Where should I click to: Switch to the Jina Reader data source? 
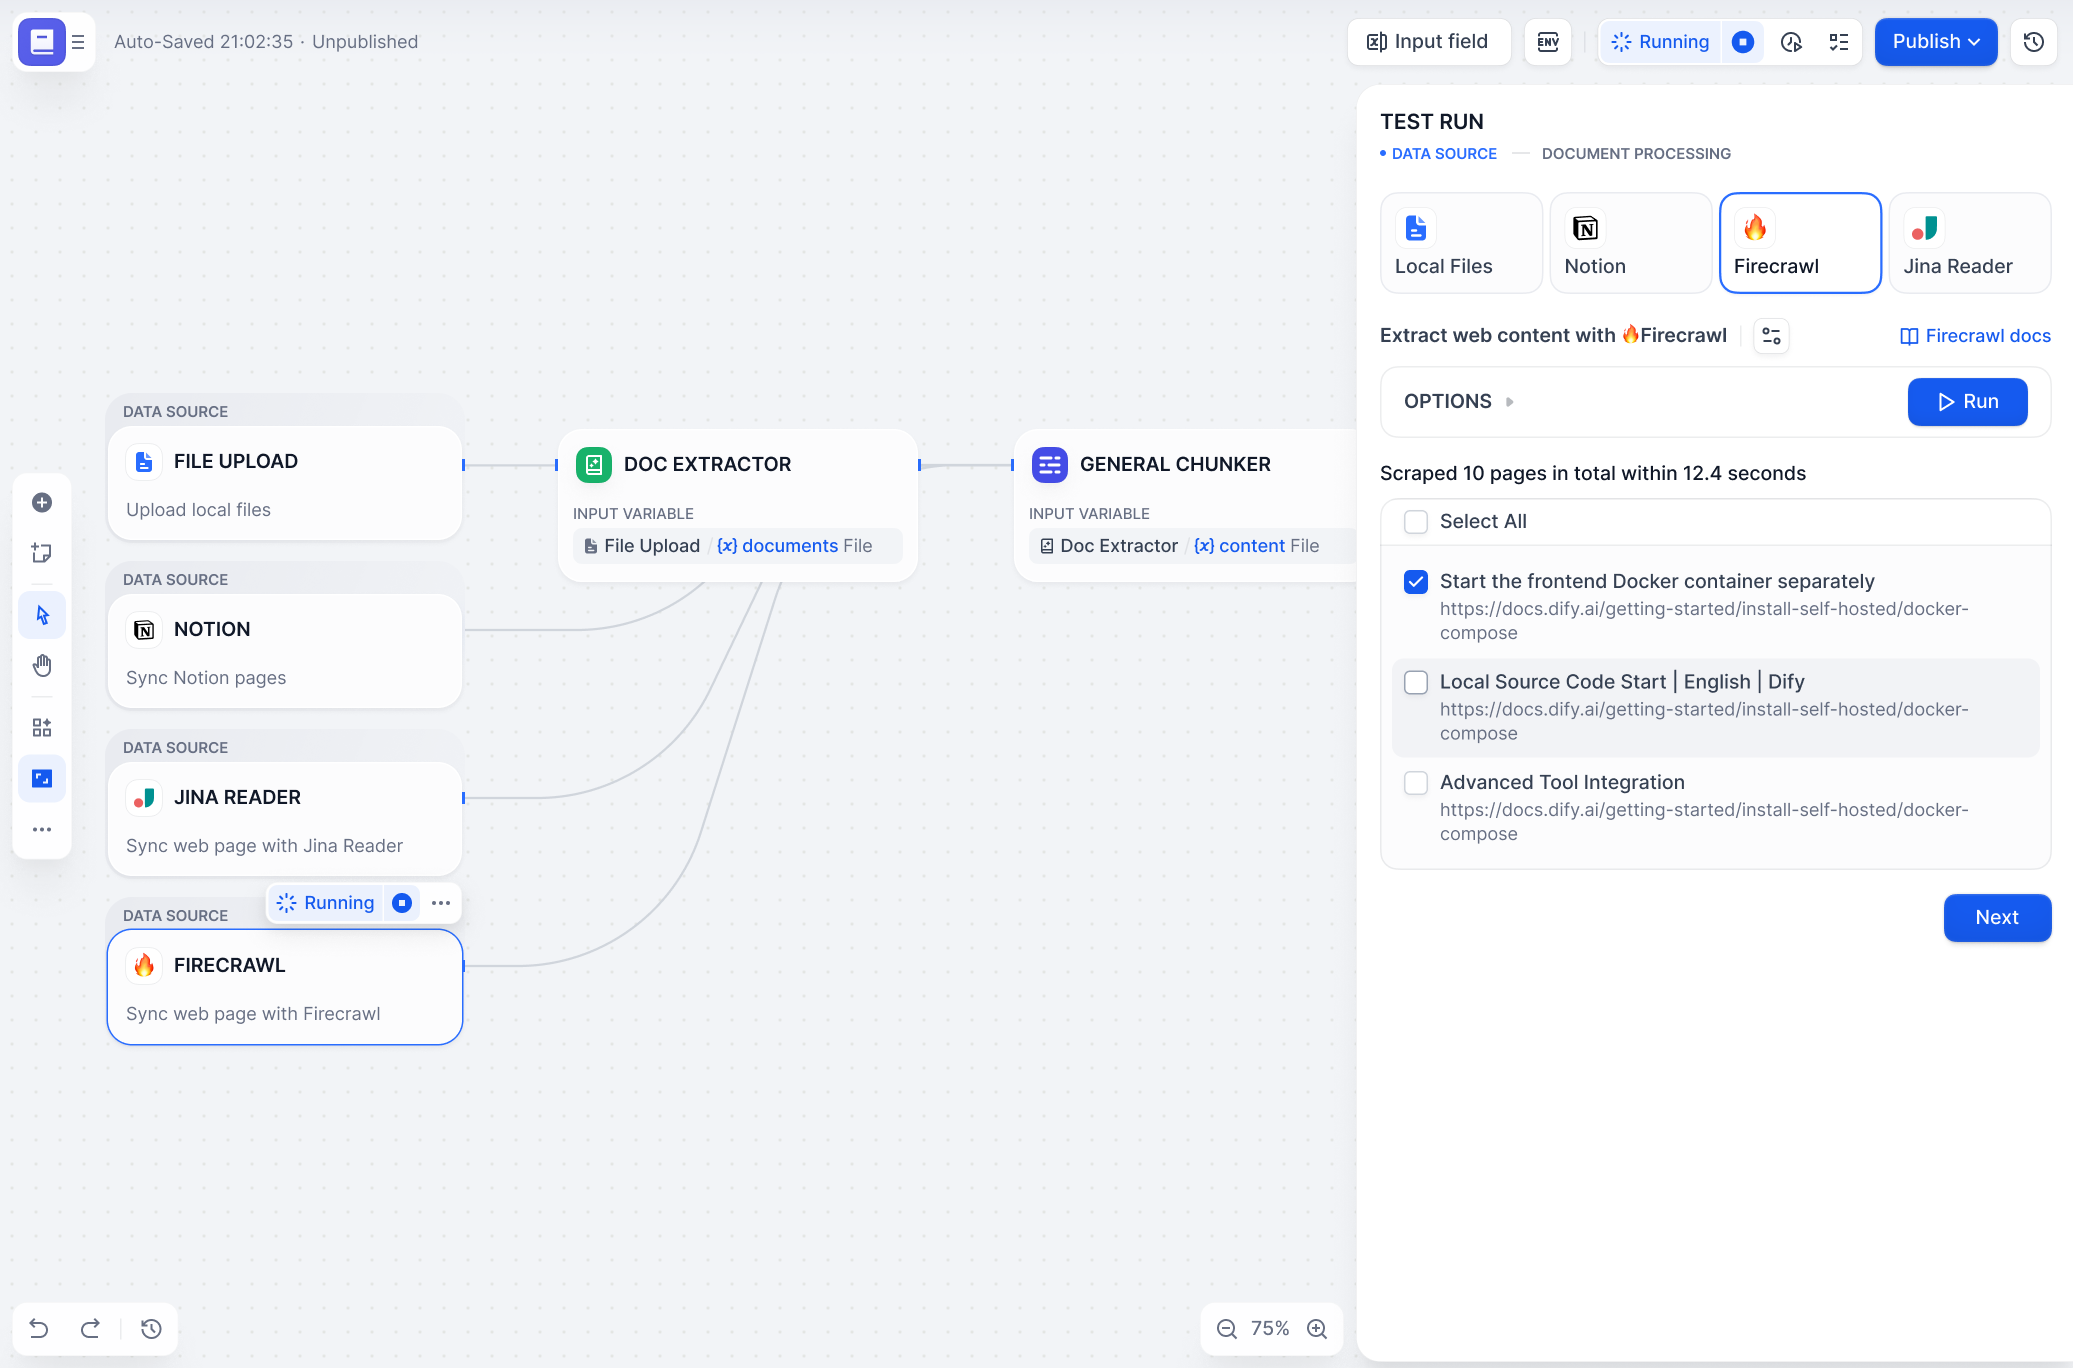point(1969,243)
